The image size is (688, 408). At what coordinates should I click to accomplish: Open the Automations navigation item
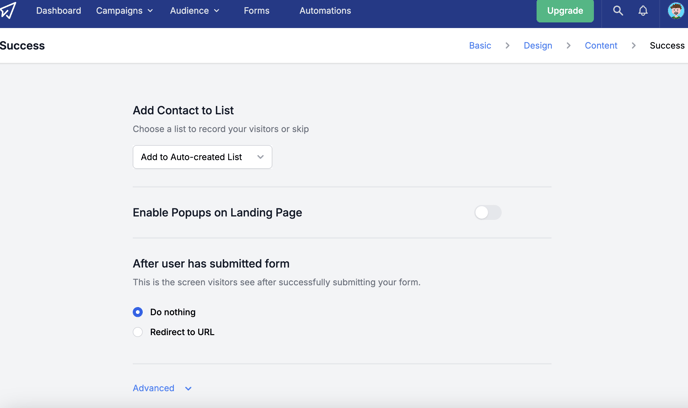click(x=325, y=11)
